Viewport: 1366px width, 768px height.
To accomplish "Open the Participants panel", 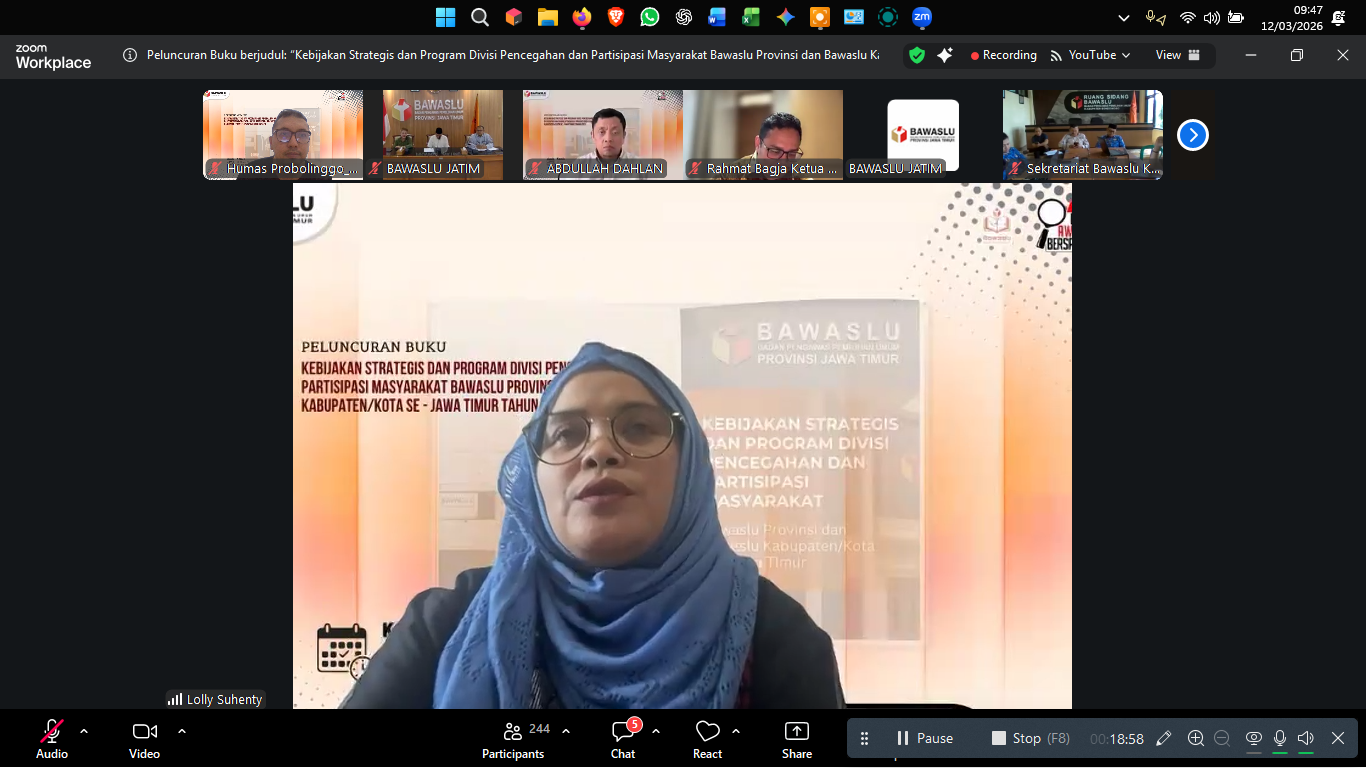I will [x=513, y=738].
